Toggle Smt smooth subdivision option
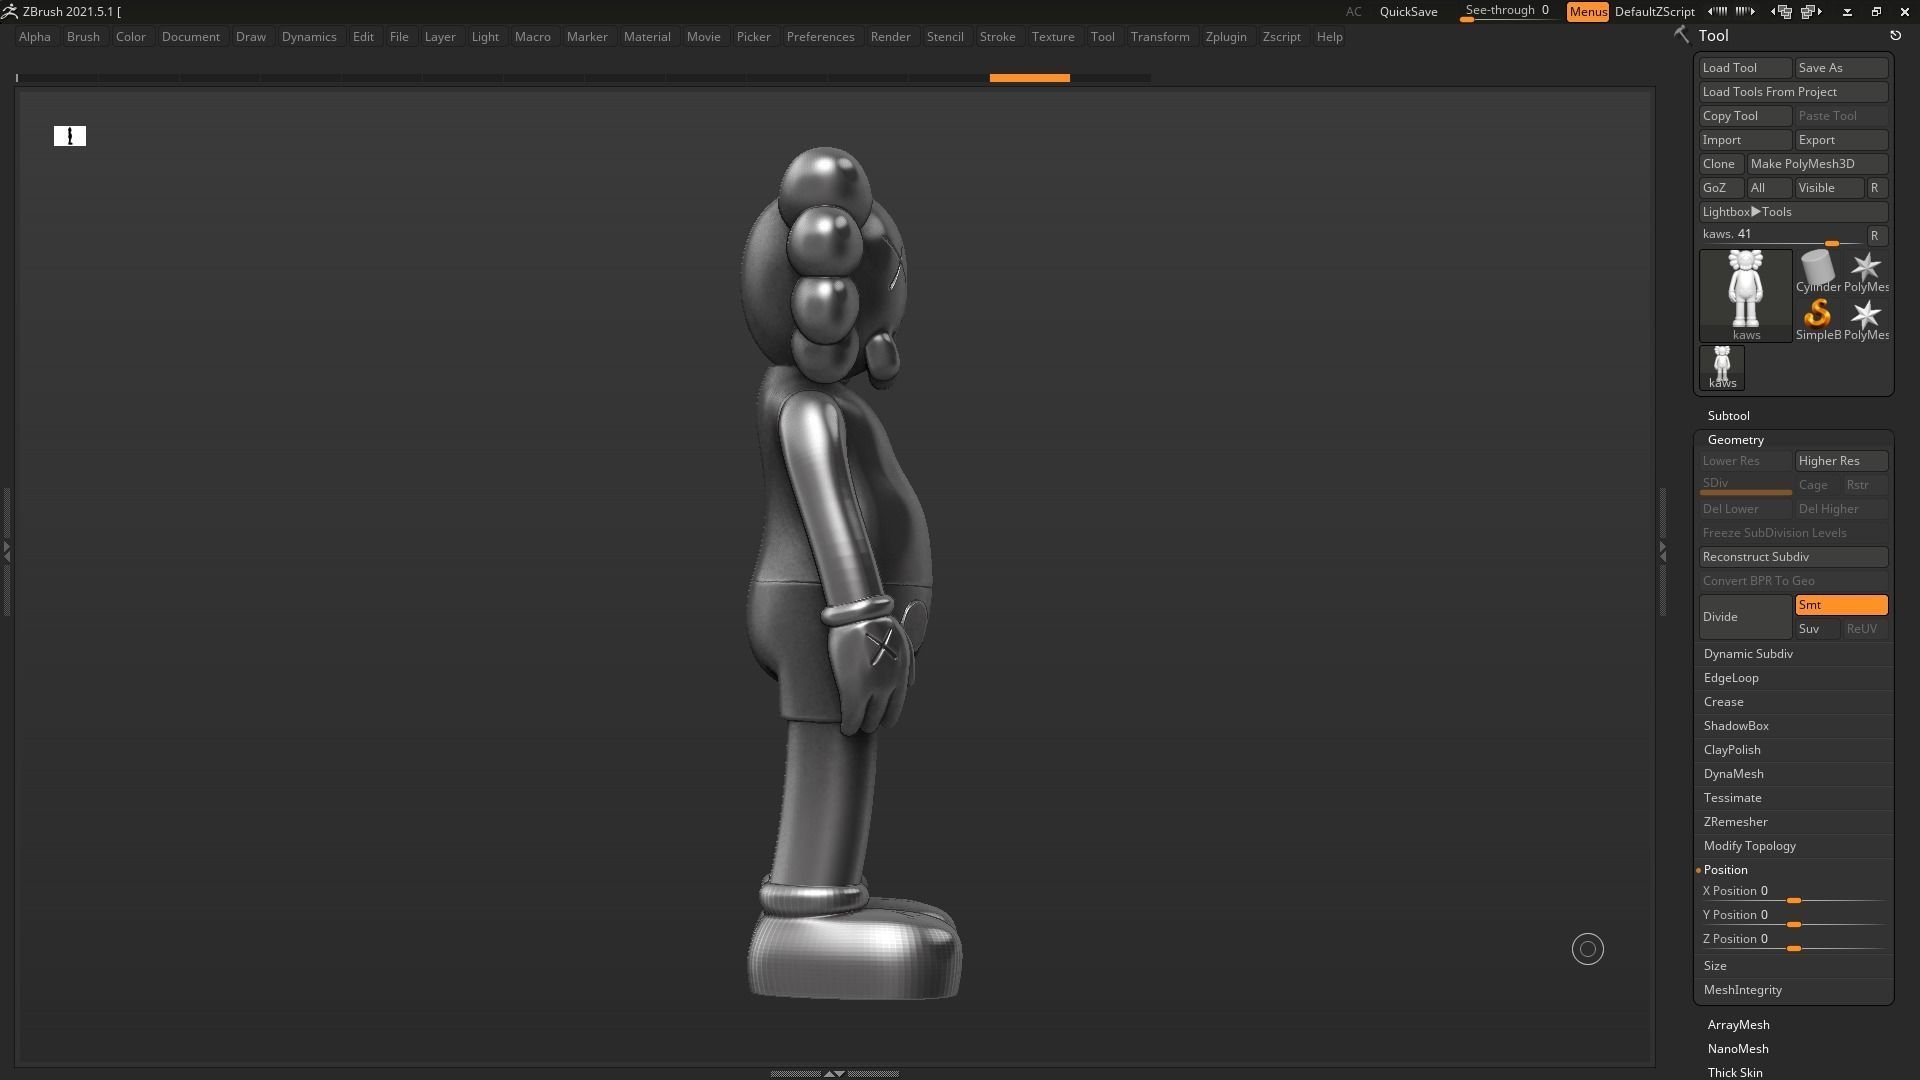Image resolution: width=1920 pixels, height=1080 pixels. click(1841, 605)
